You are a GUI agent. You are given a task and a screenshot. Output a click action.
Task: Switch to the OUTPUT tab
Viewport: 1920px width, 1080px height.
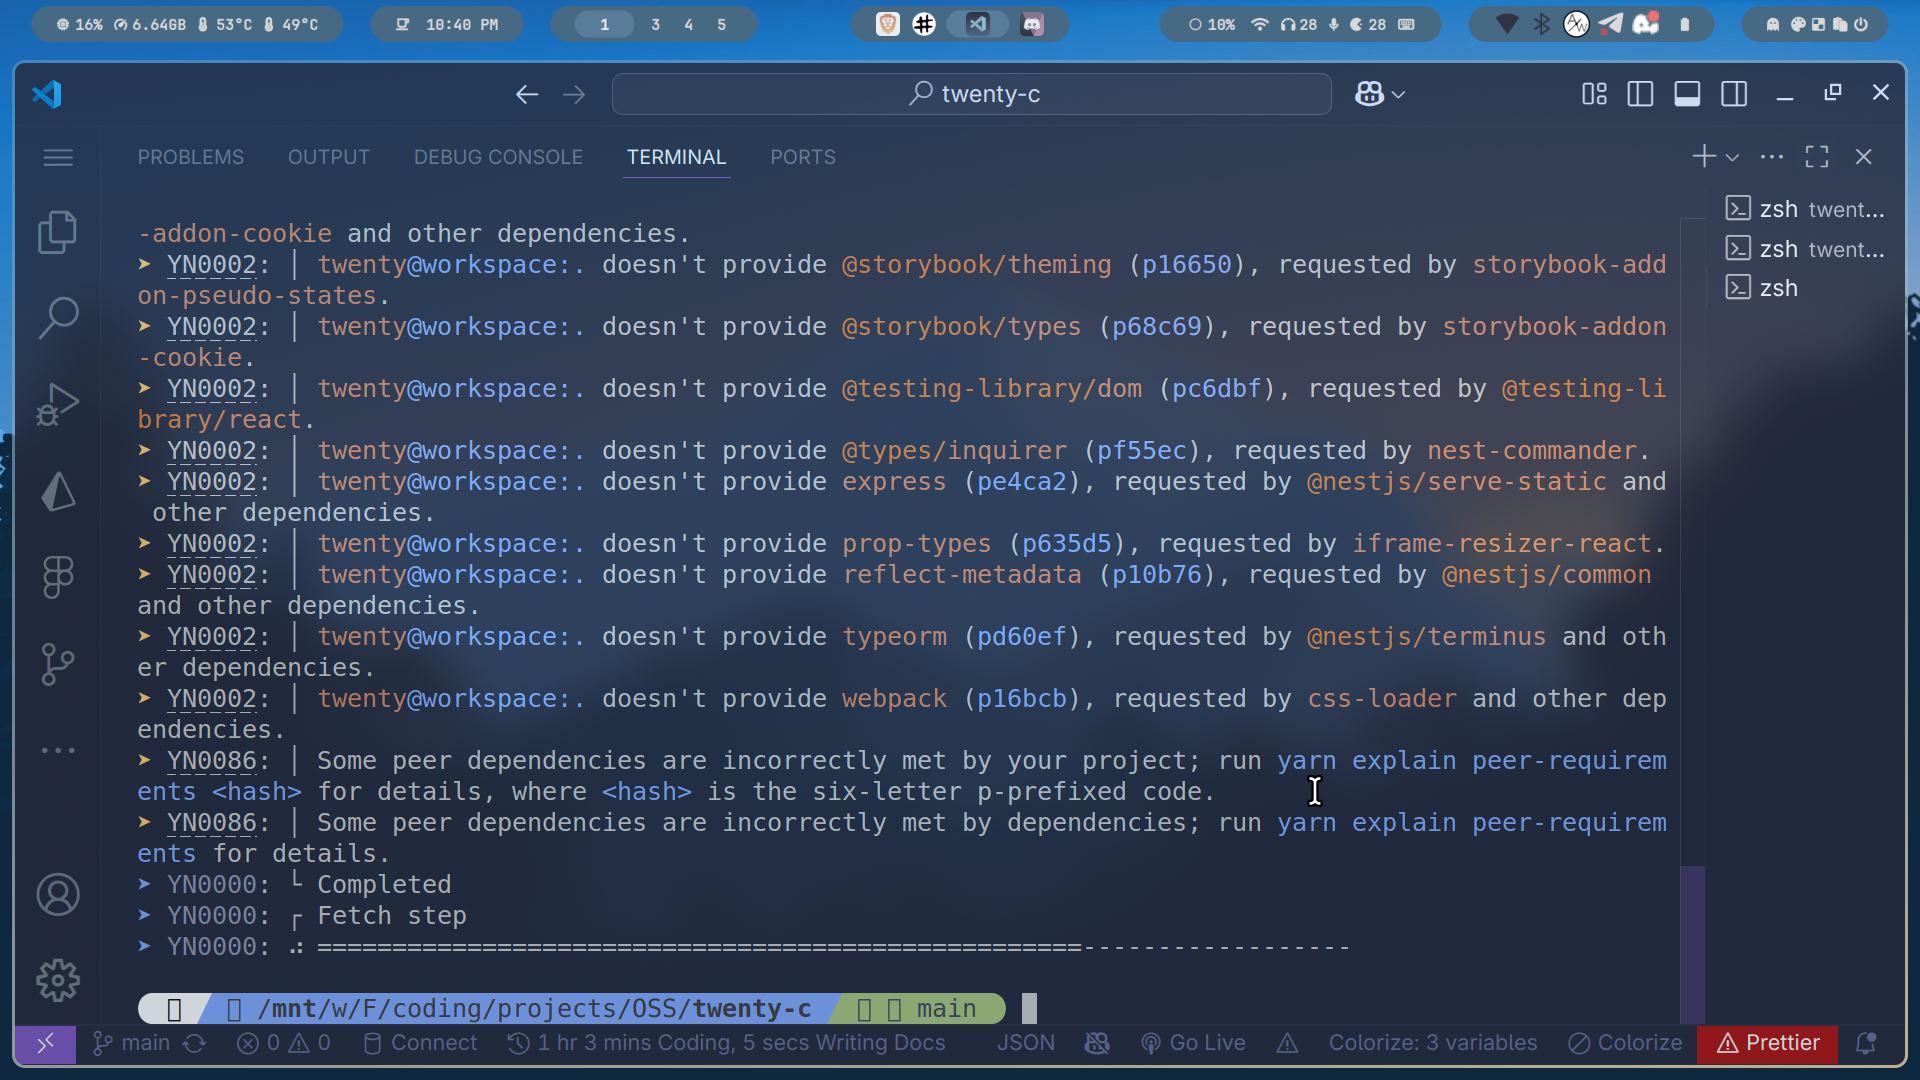(329, 157)
